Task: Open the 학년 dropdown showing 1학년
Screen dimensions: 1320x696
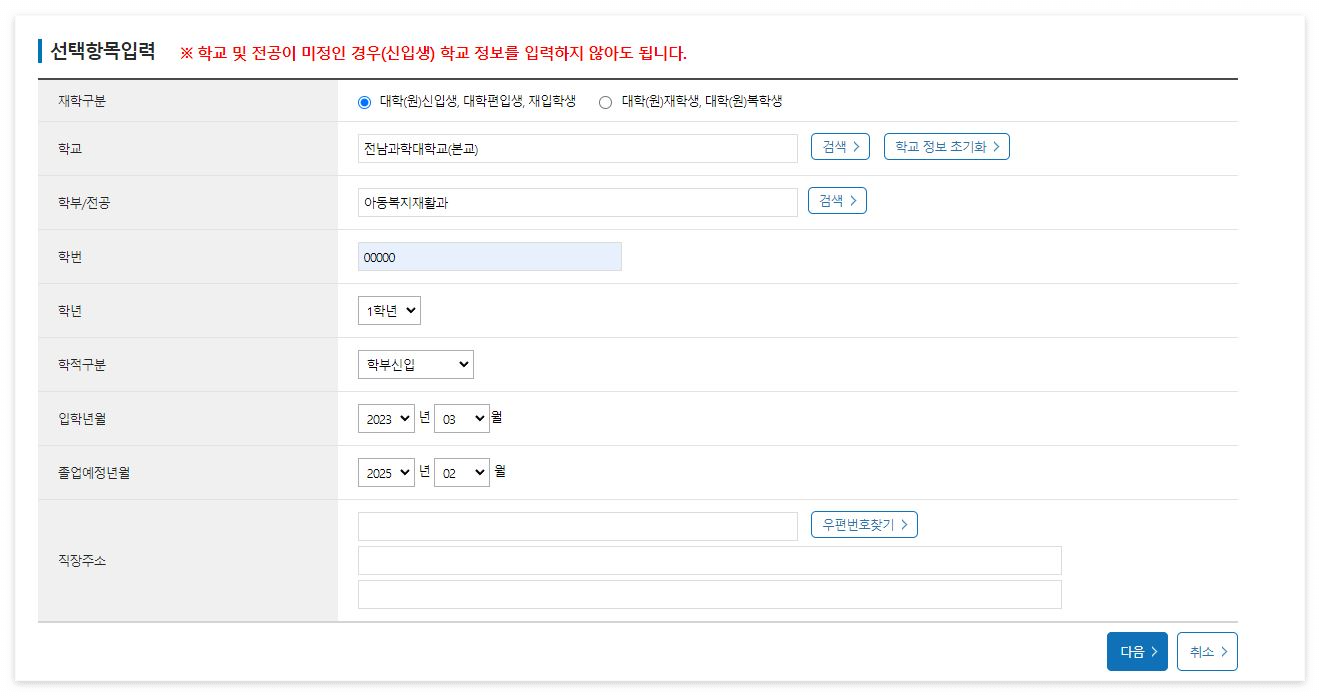Action: [388, 310]
